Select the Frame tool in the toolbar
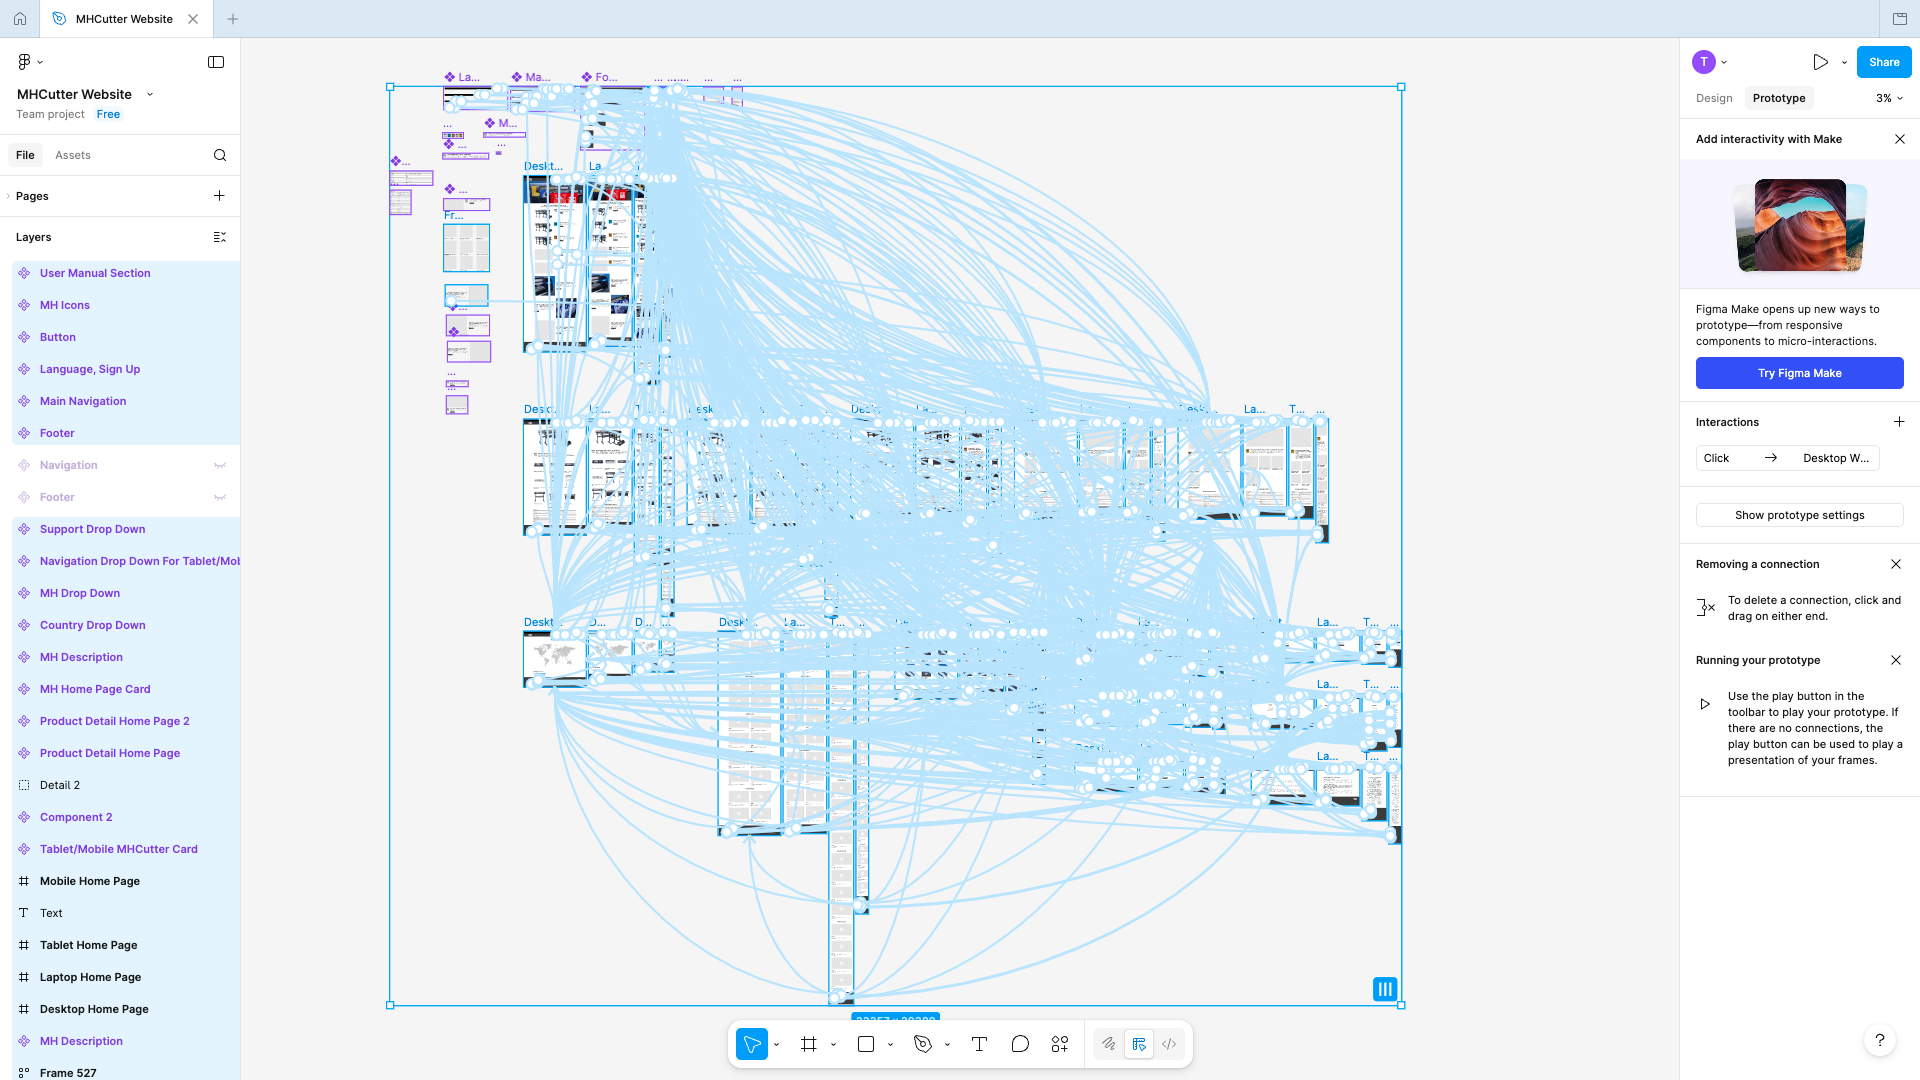 tap(809, 1043)
